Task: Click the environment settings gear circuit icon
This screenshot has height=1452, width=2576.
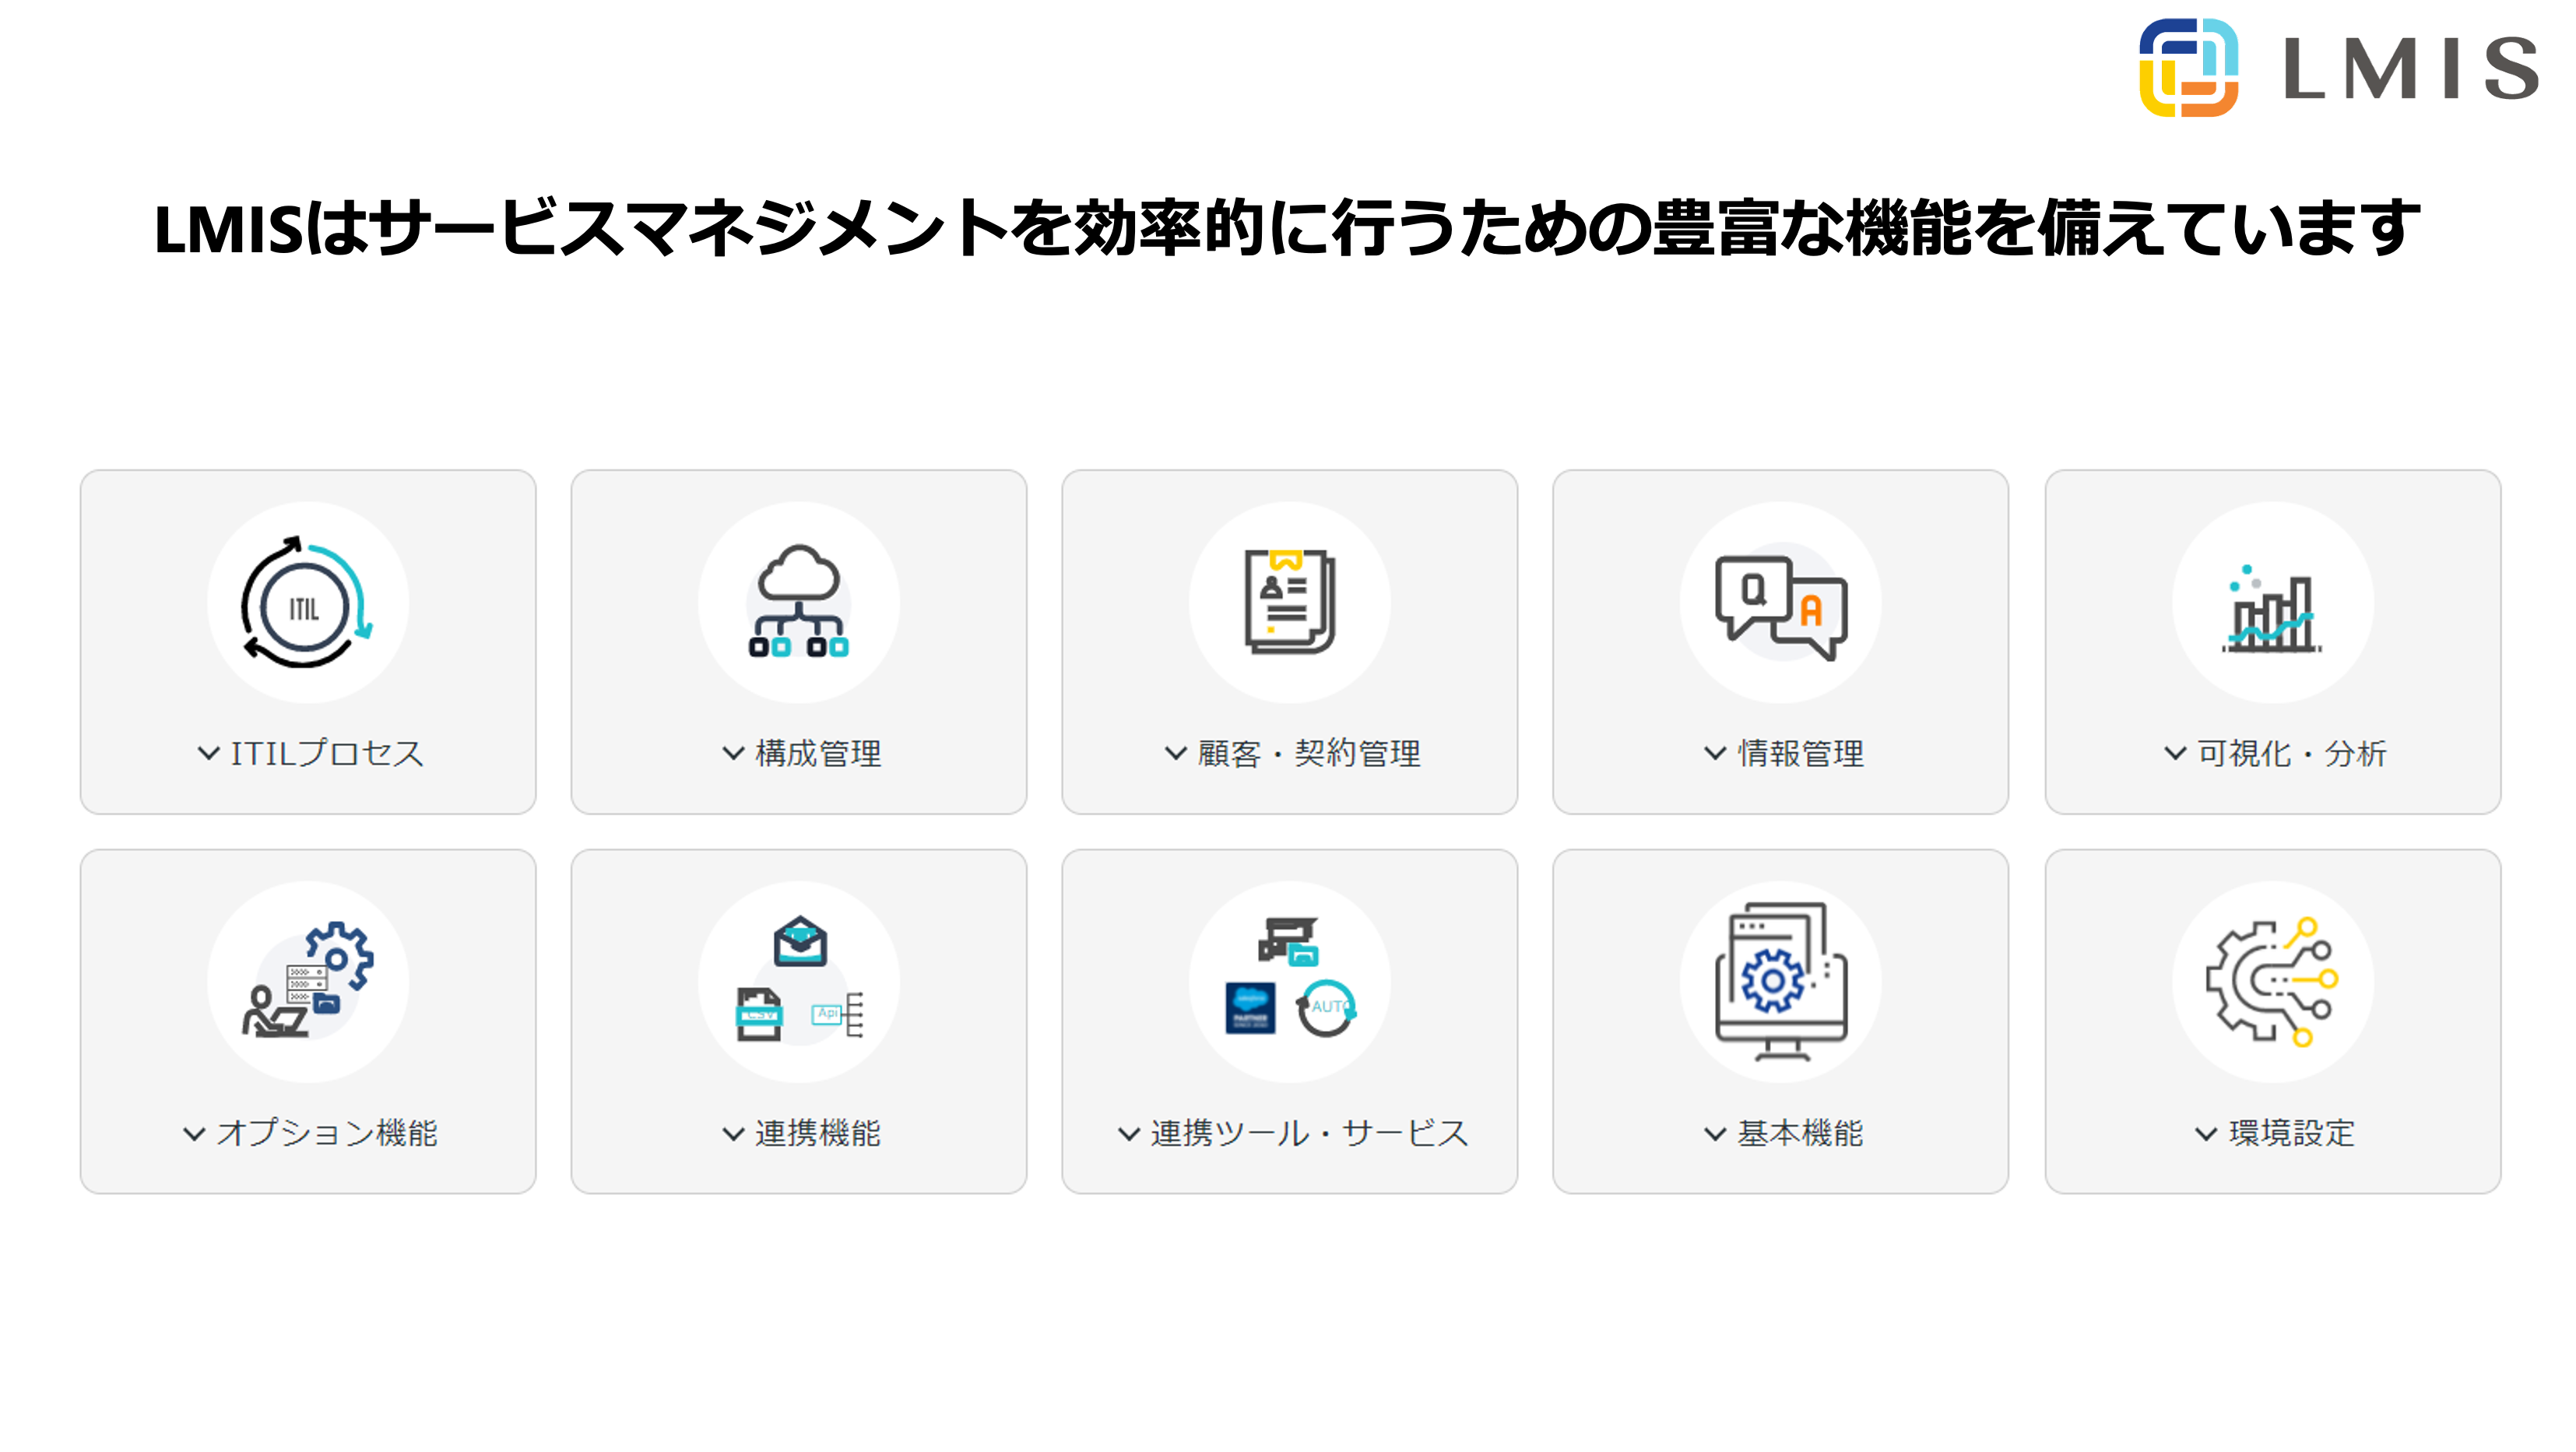Action: pos(2272,981)
